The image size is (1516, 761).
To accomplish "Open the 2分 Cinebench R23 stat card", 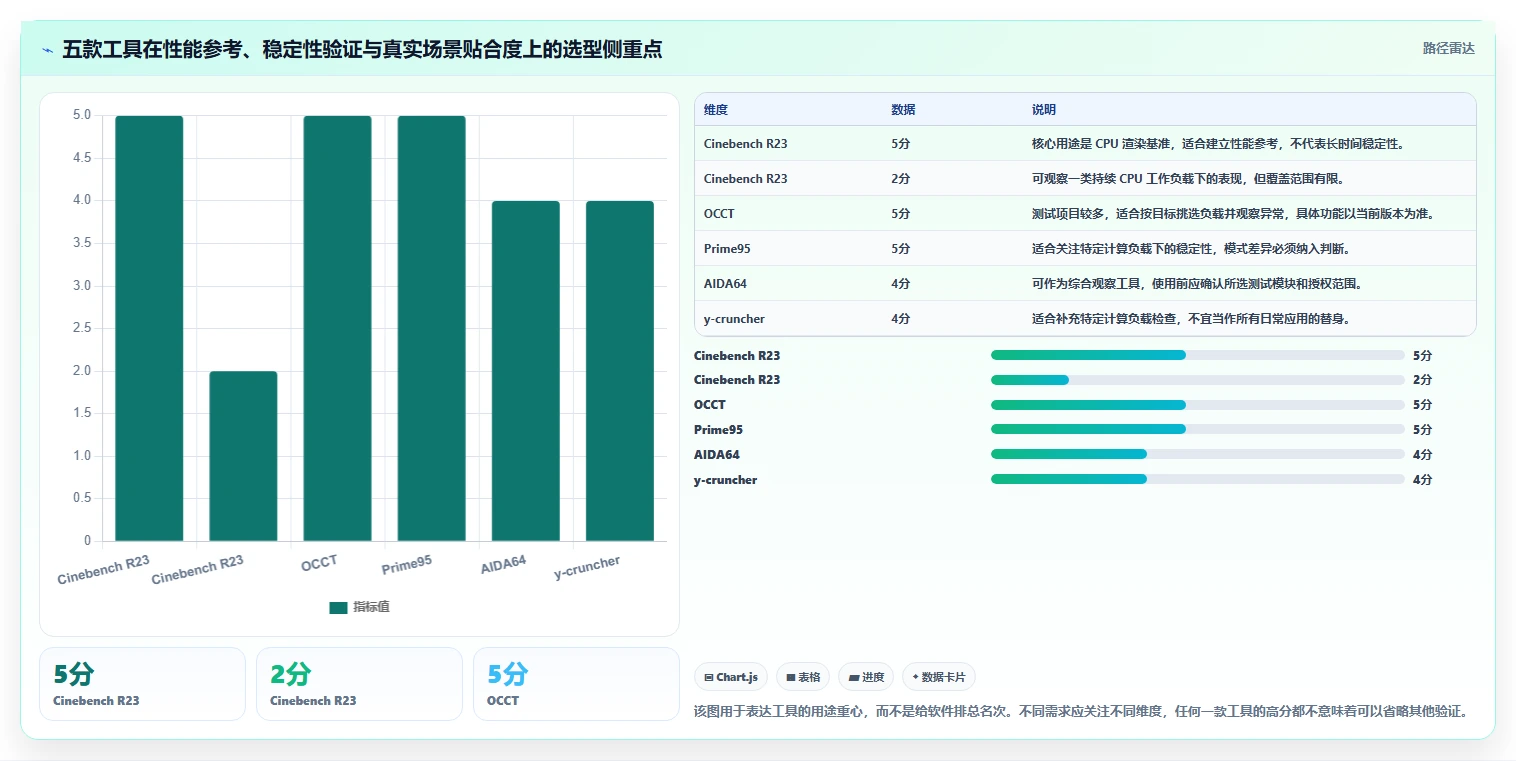I will 359,684.
